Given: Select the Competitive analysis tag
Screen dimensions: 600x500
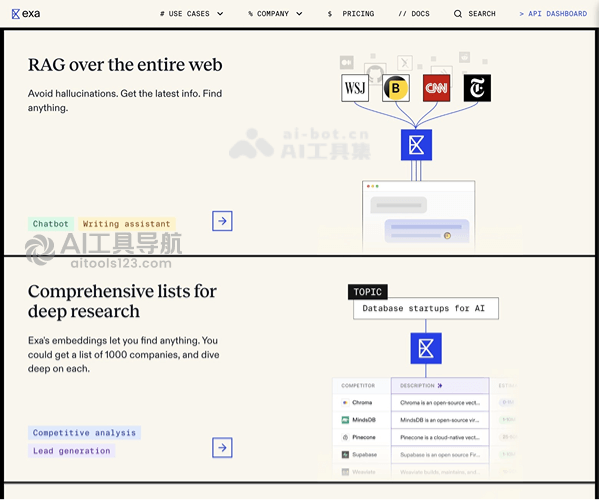Looking at the screenshot, I should [84, 433].
